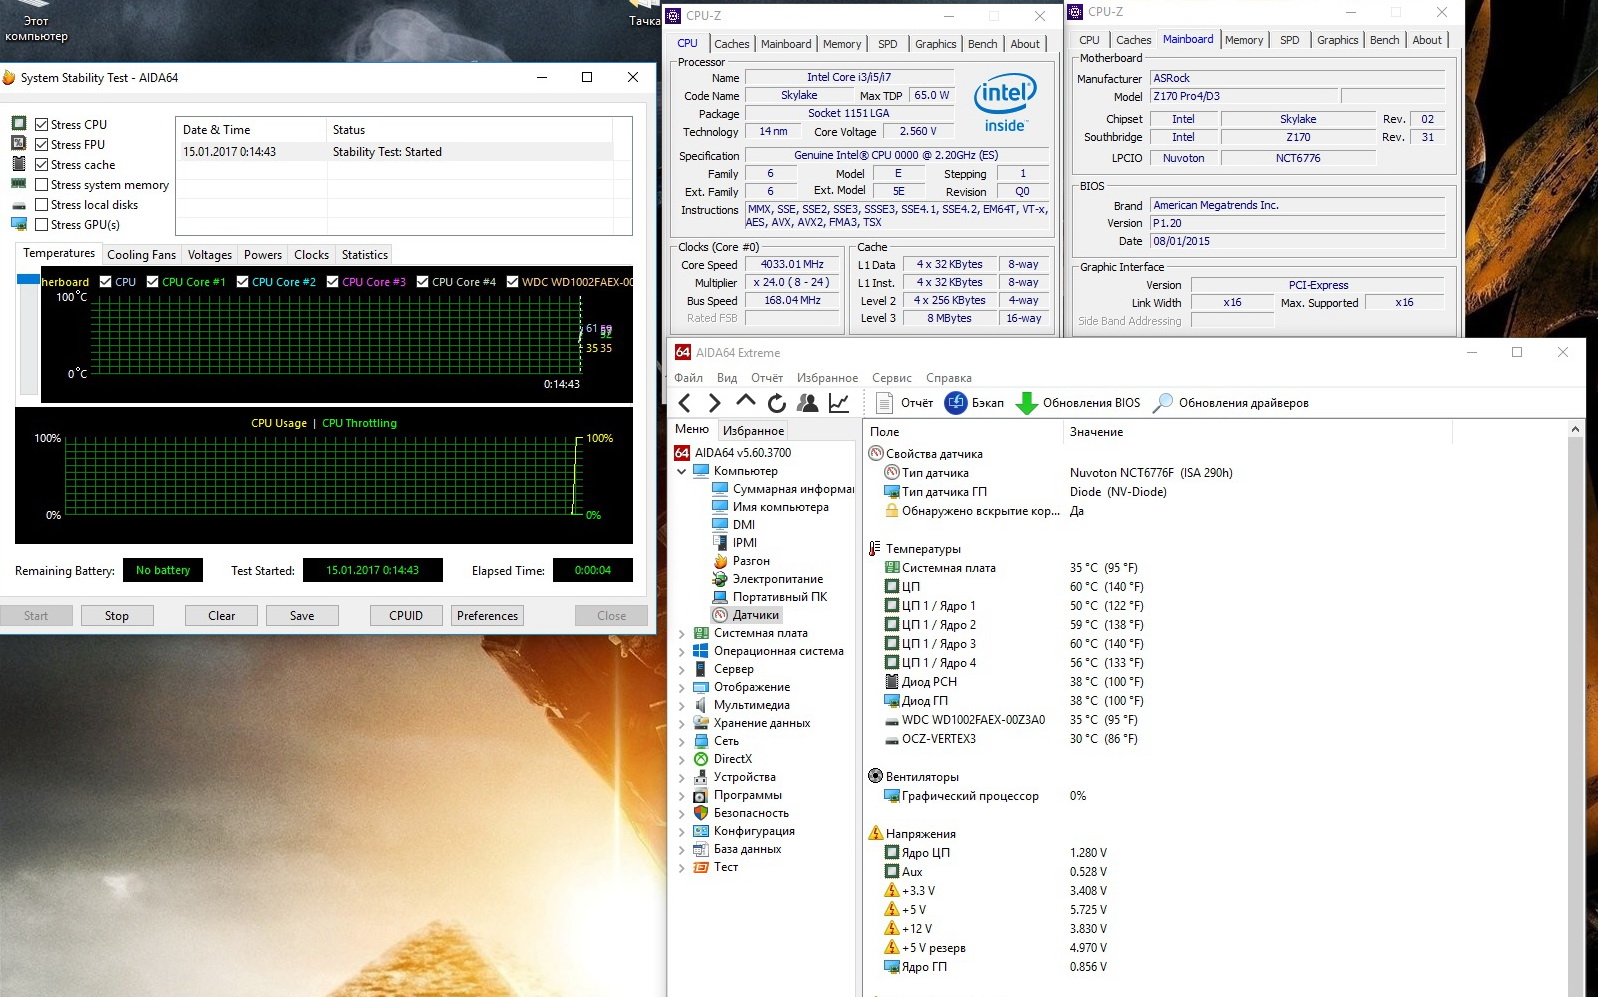Toggle CPU Core #1 graph checkbox
The width and height of the screenshot is (1598, 997).
click(153, 282)
